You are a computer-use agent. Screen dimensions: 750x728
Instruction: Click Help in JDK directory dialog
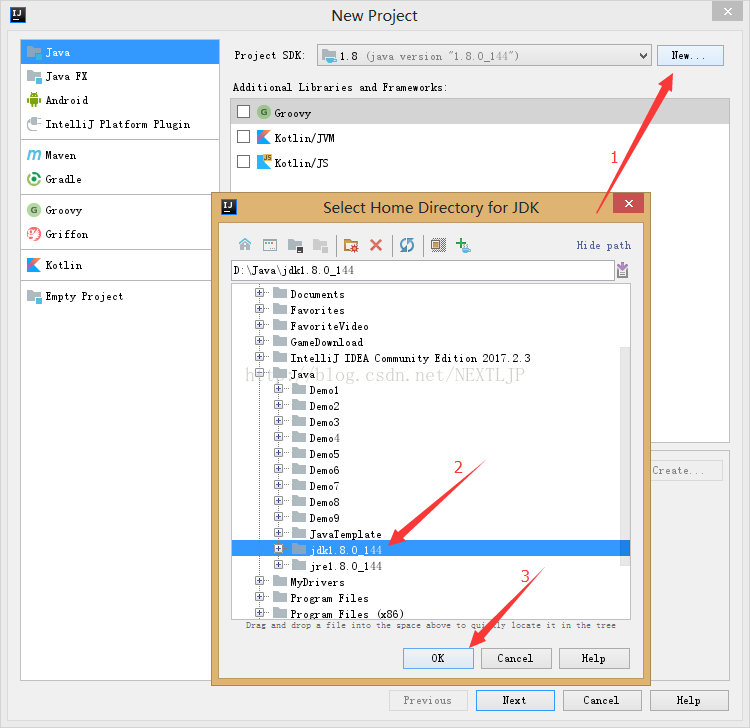click(594, 658)
